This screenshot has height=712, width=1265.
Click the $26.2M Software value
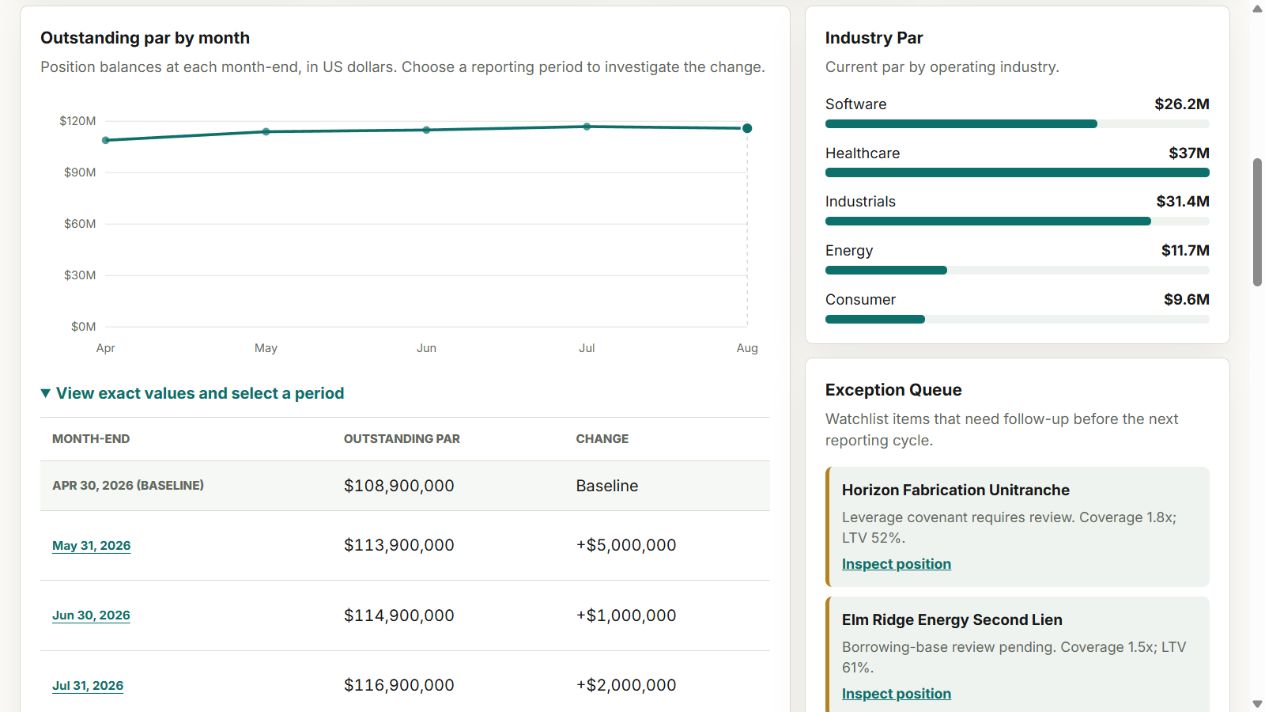pyautogui.click(x=1182, y=104)
